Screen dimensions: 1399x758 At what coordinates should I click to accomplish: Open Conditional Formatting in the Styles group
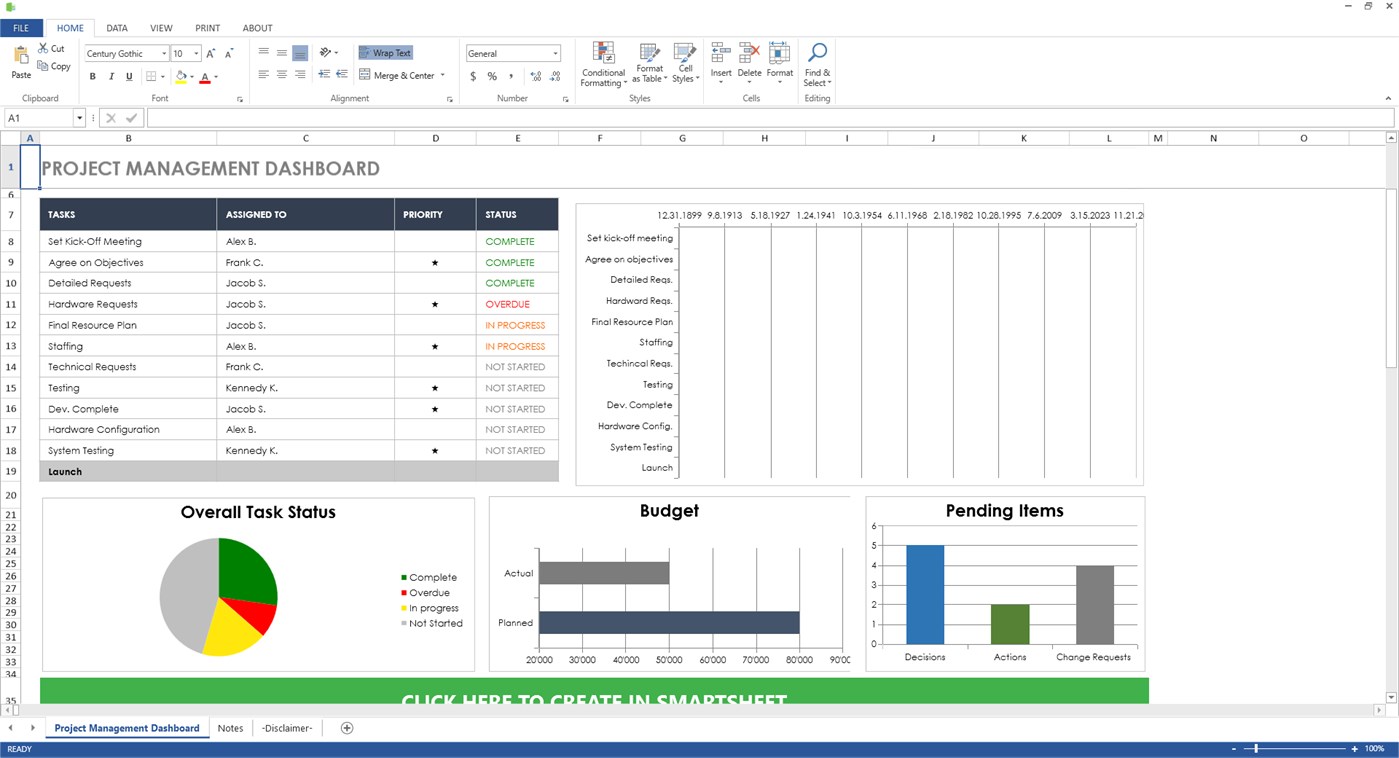point(603,64)
